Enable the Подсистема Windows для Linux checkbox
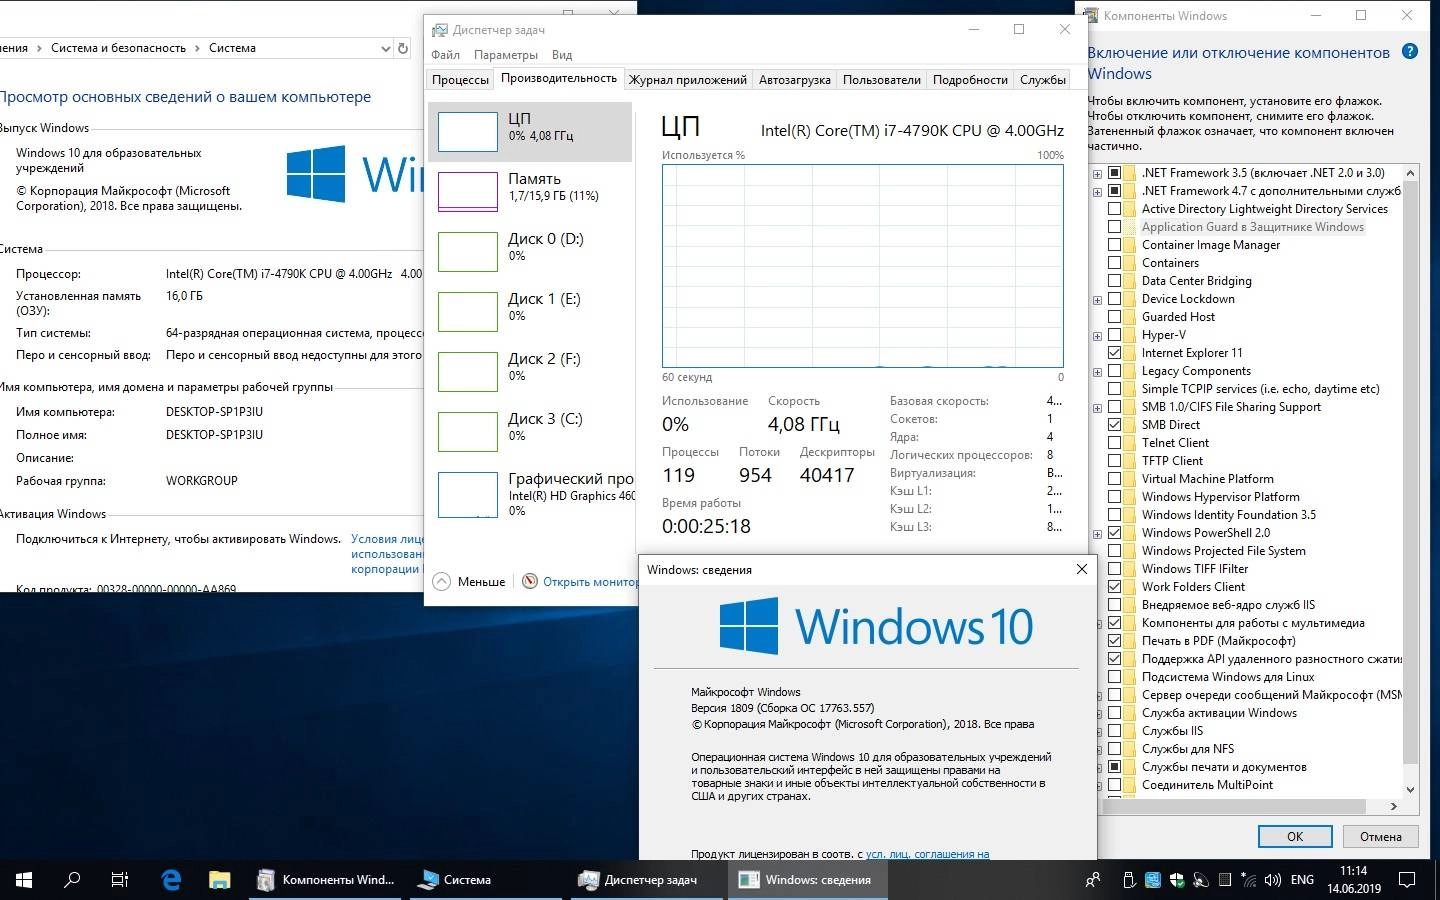This screenshot has width=1440, height=900. pyautogui.click(x=1114, y=677)
